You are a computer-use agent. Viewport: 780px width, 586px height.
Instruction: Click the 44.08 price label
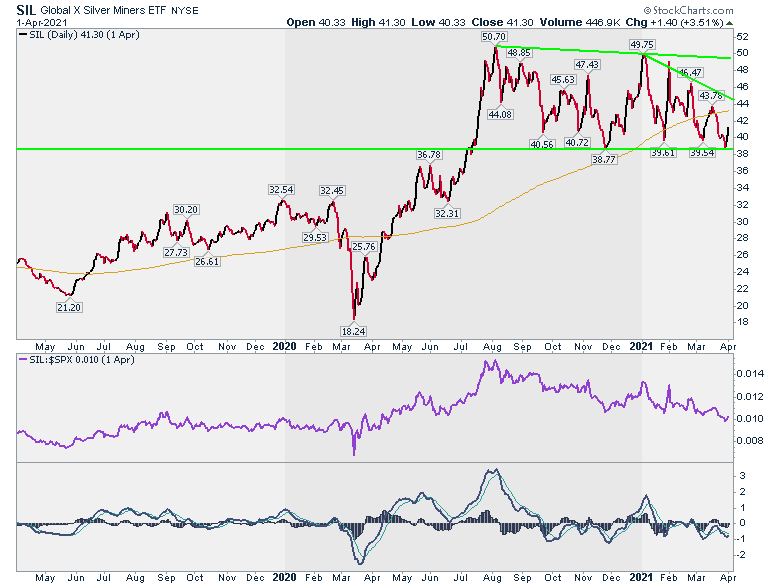pyautogui.click(x=500, y=114)
